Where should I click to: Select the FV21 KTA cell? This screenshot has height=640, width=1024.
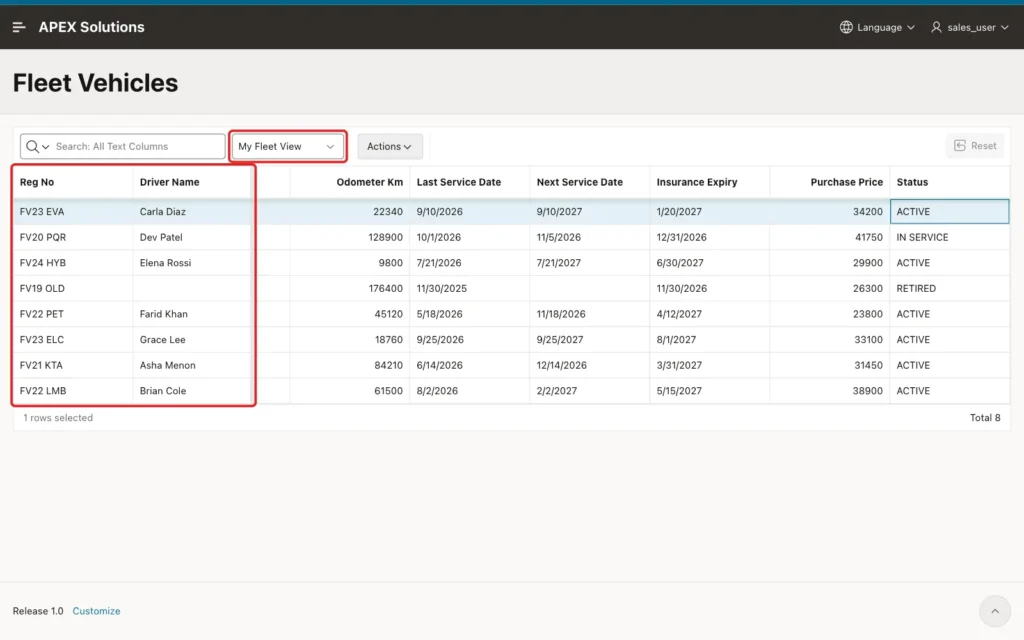73,365
